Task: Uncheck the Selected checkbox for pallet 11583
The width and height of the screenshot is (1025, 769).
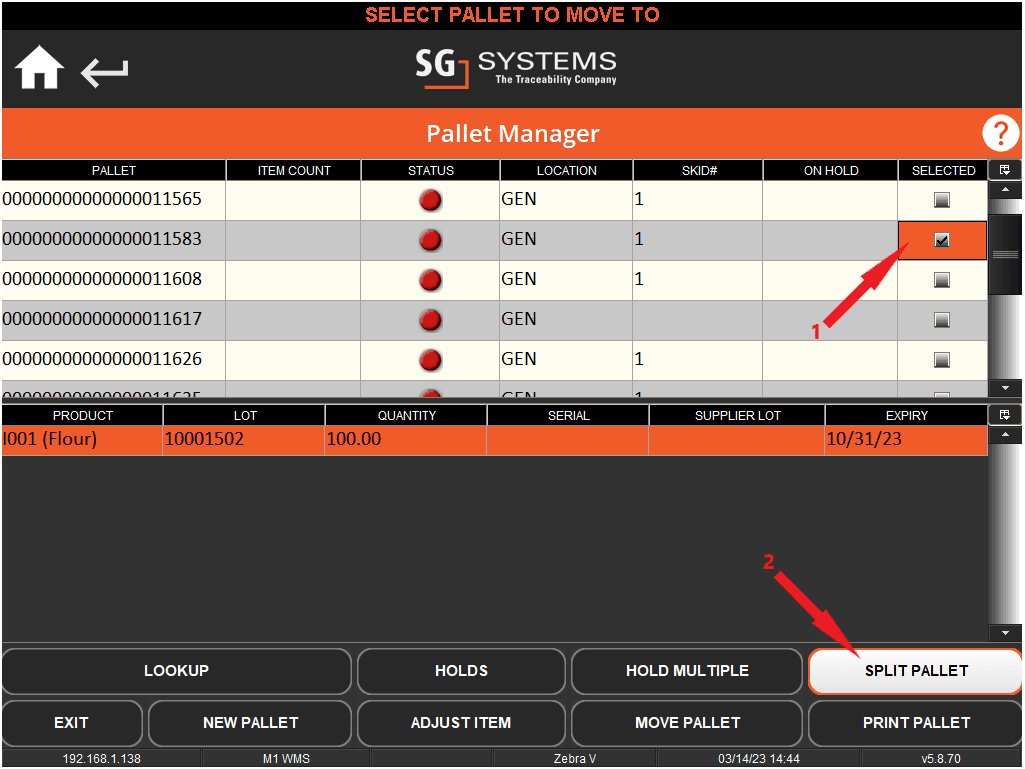Action: [x=941, y=240]
